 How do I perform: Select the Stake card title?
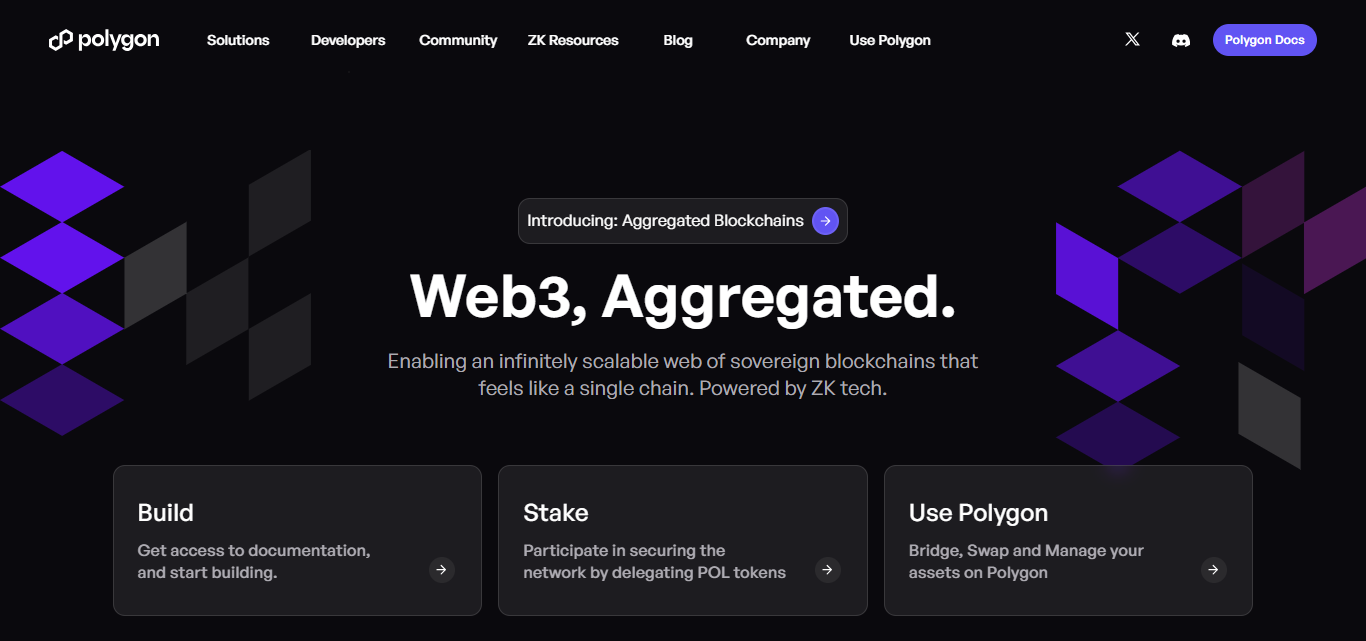pos(556,513)
